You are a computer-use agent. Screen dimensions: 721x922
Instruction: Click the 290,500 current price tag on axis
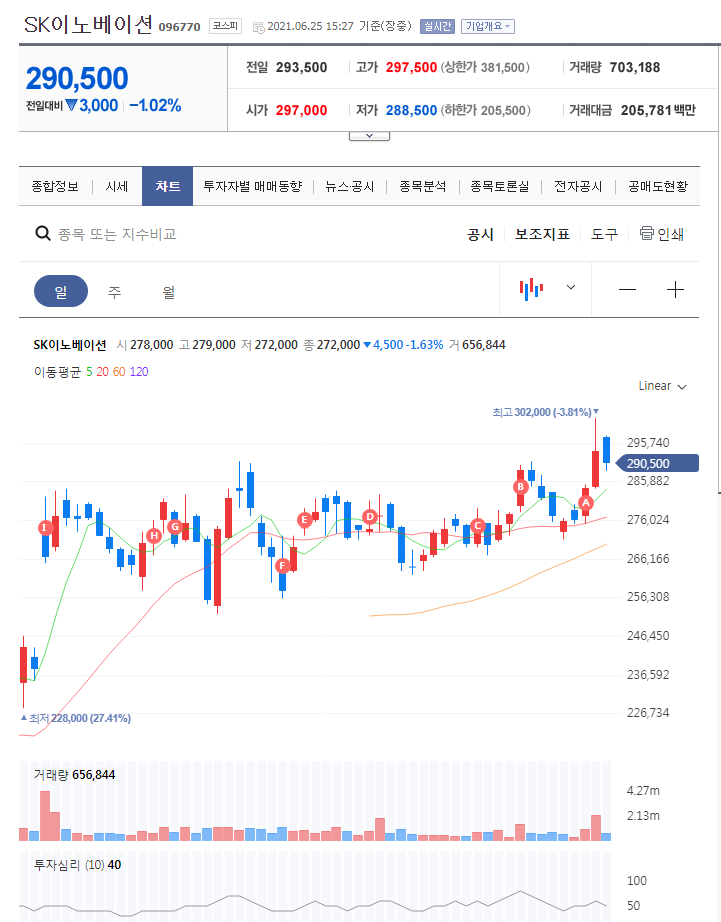tap(657, 463)
